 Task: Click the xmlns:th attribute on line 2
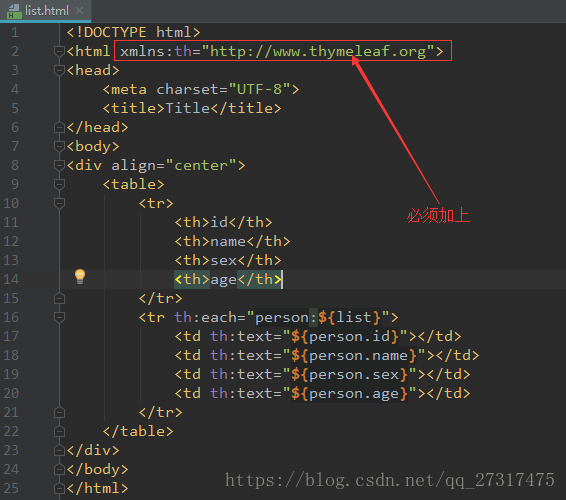[156, 51]
